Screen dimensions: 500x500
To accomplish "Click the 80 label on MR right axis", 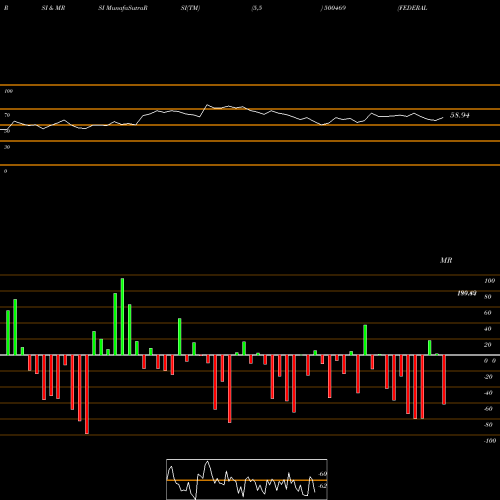I will (x=487, y=297).
